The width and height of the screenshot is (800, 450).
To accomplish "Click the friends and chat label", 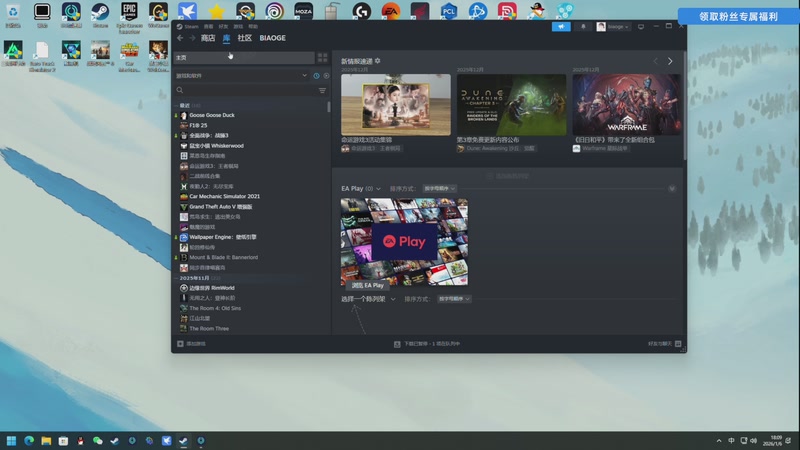I will coord(660,344).
